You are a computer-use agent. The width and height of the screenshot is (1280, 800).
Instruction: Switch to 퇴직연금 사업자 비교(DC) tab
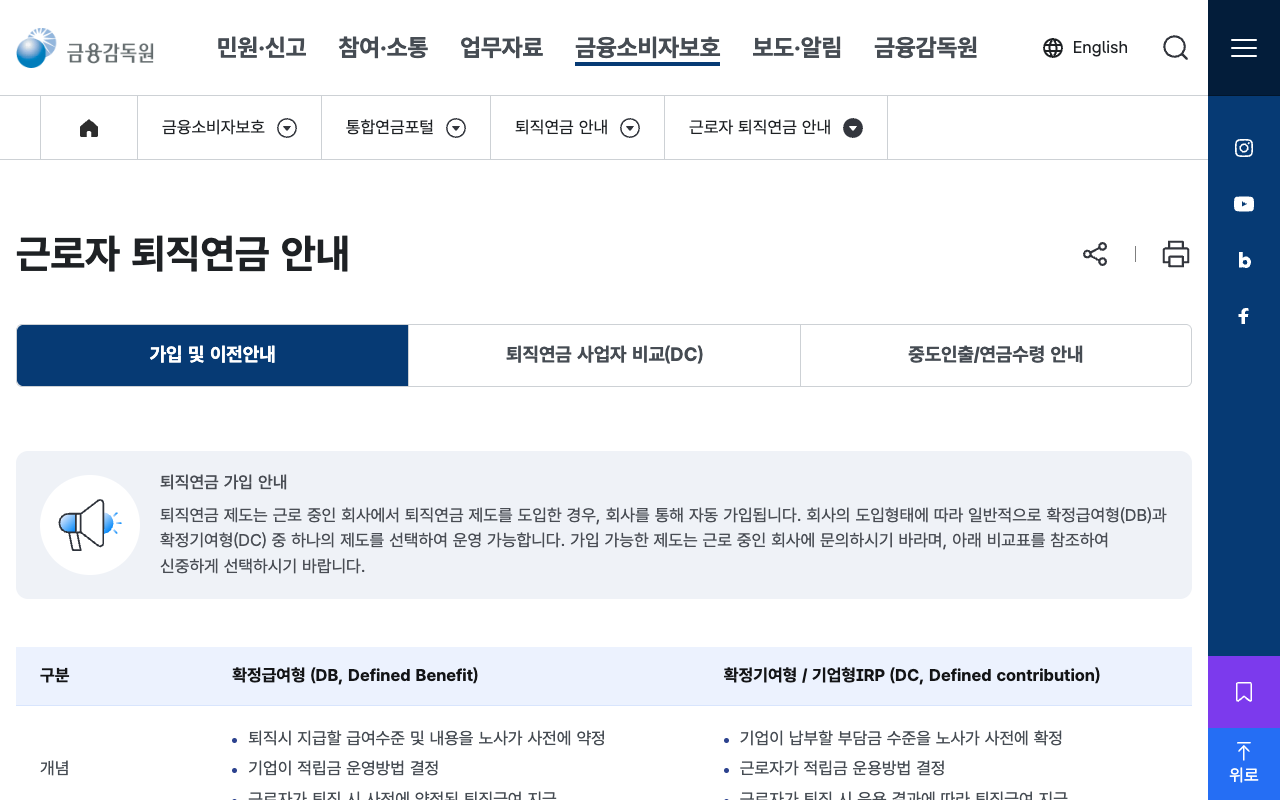pyautogui.click(x=604, y=355)
